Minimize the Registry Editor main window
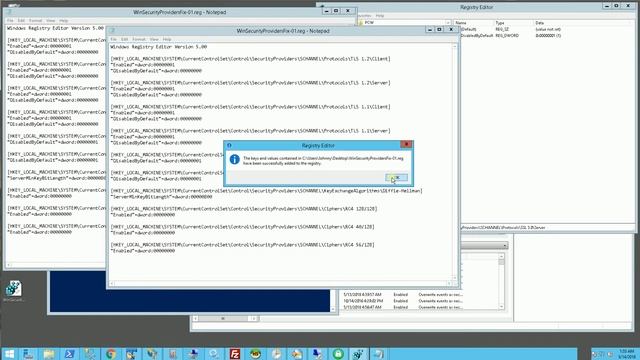This screenshot has height=360, width=640. coord(607,6)
